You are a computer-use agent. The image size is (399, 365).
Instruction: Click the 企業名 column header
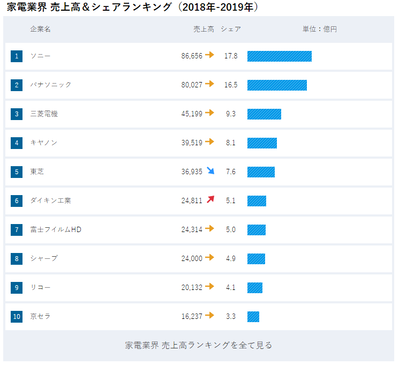40,29
